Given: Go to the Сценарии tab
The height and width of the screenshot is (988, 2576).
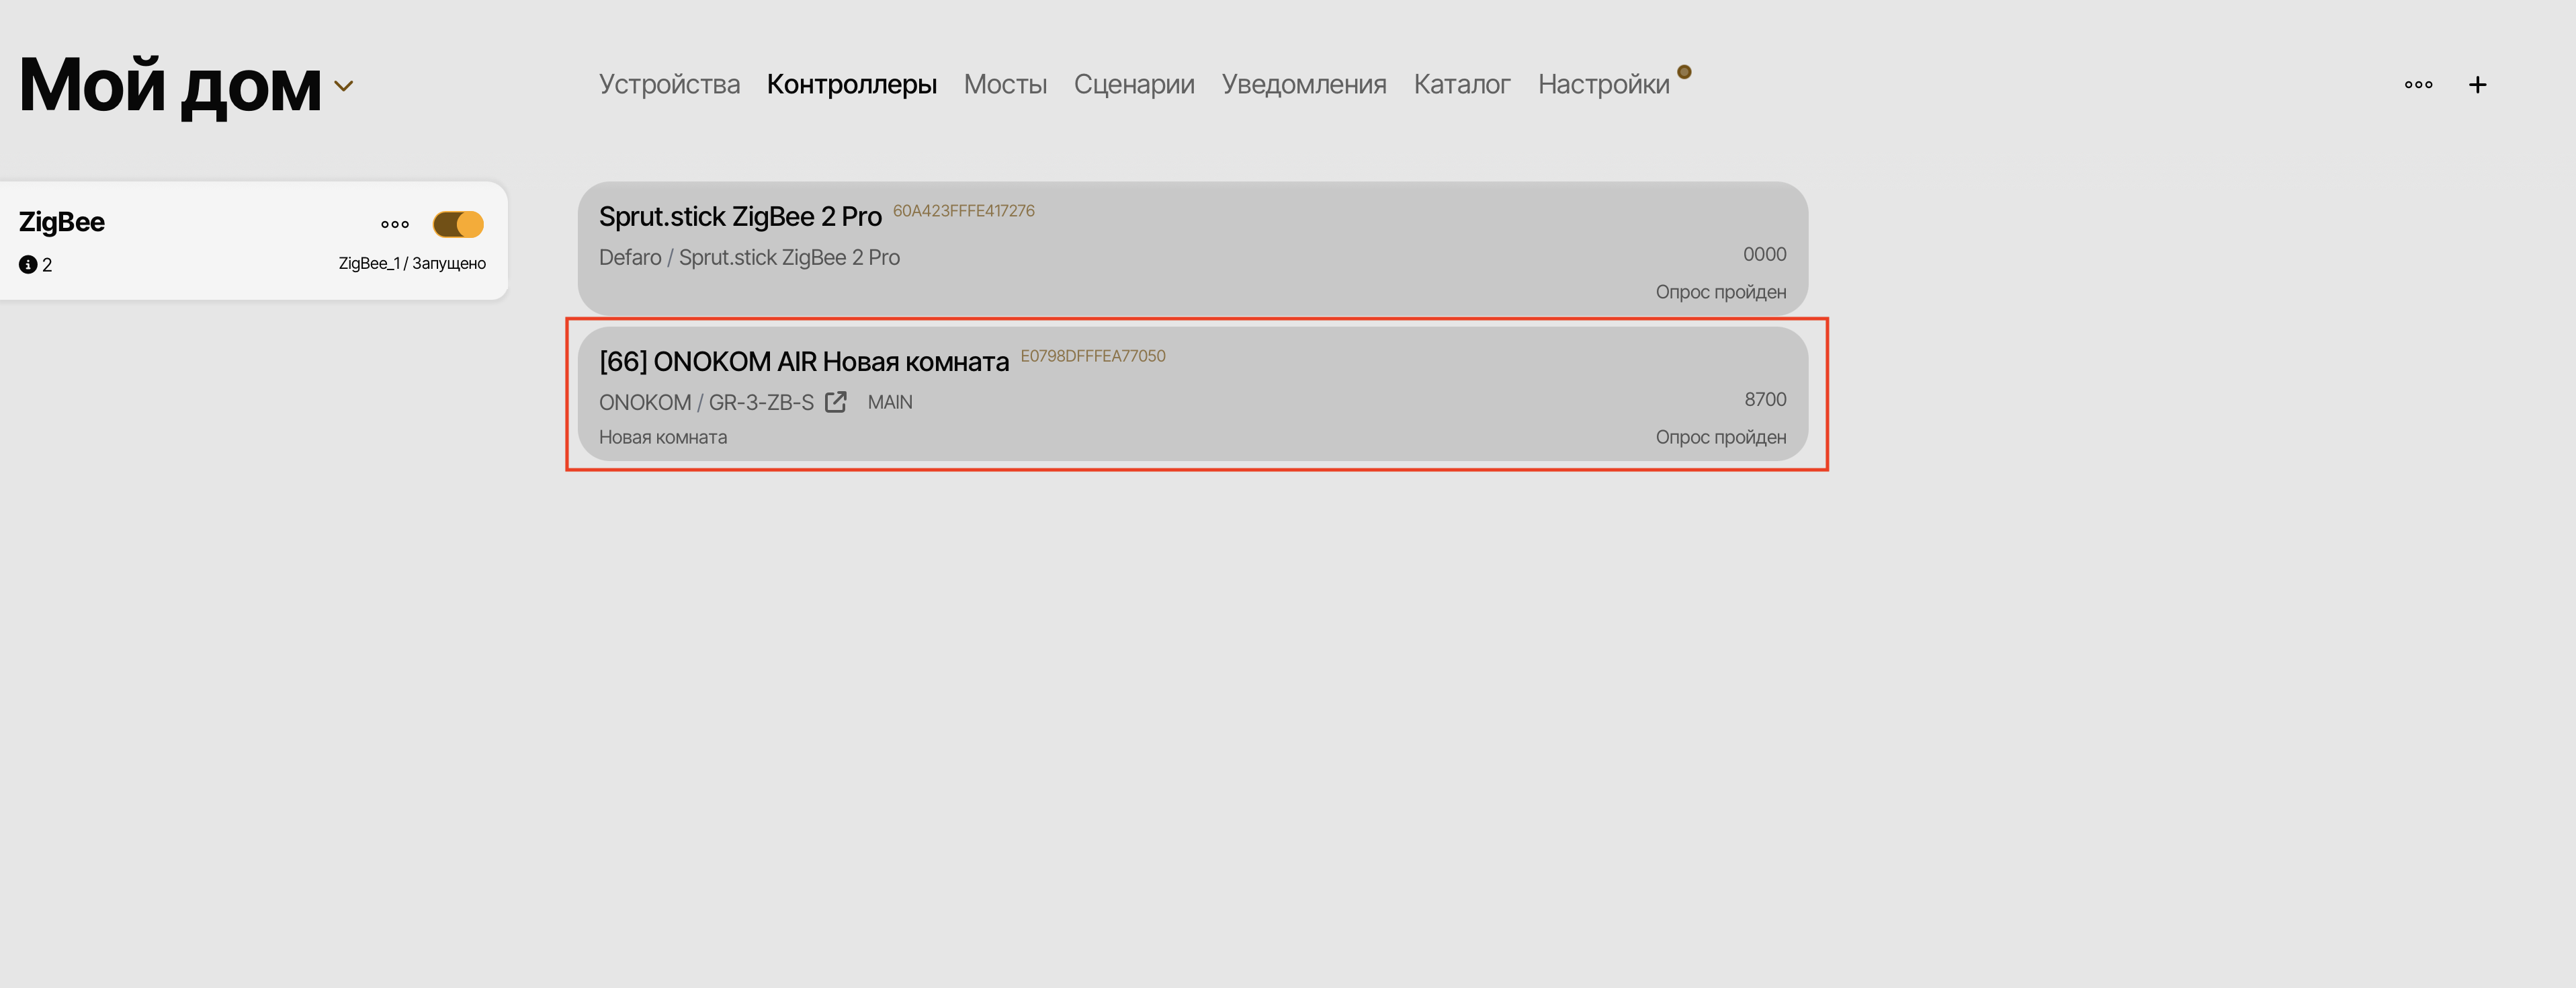Looking at the screenshot, I should point(1134,85).
